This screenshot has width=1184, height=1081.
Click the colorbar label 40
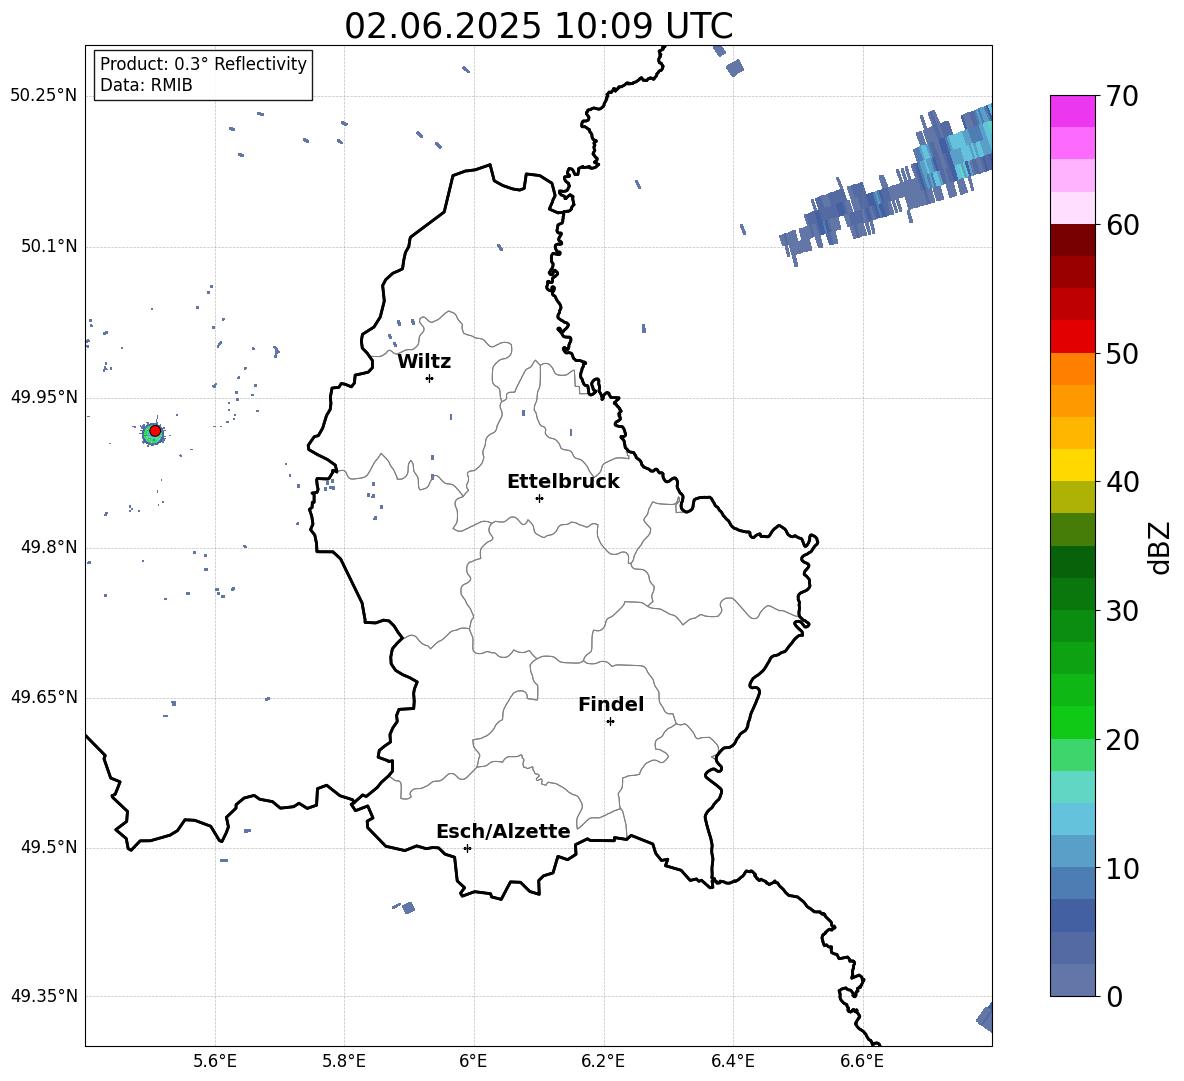pos(1122,482)
